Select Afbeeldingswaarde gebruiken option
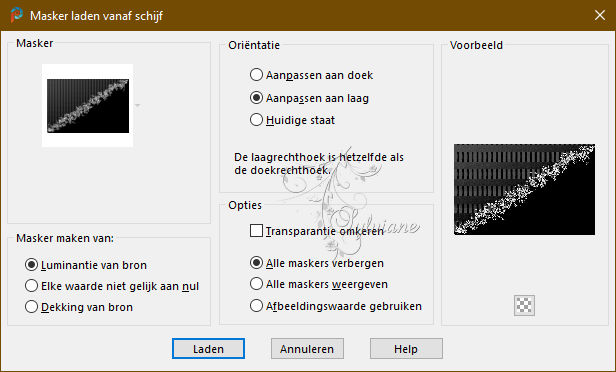This screenshot has height=372, width=616. tap(336, 306)
